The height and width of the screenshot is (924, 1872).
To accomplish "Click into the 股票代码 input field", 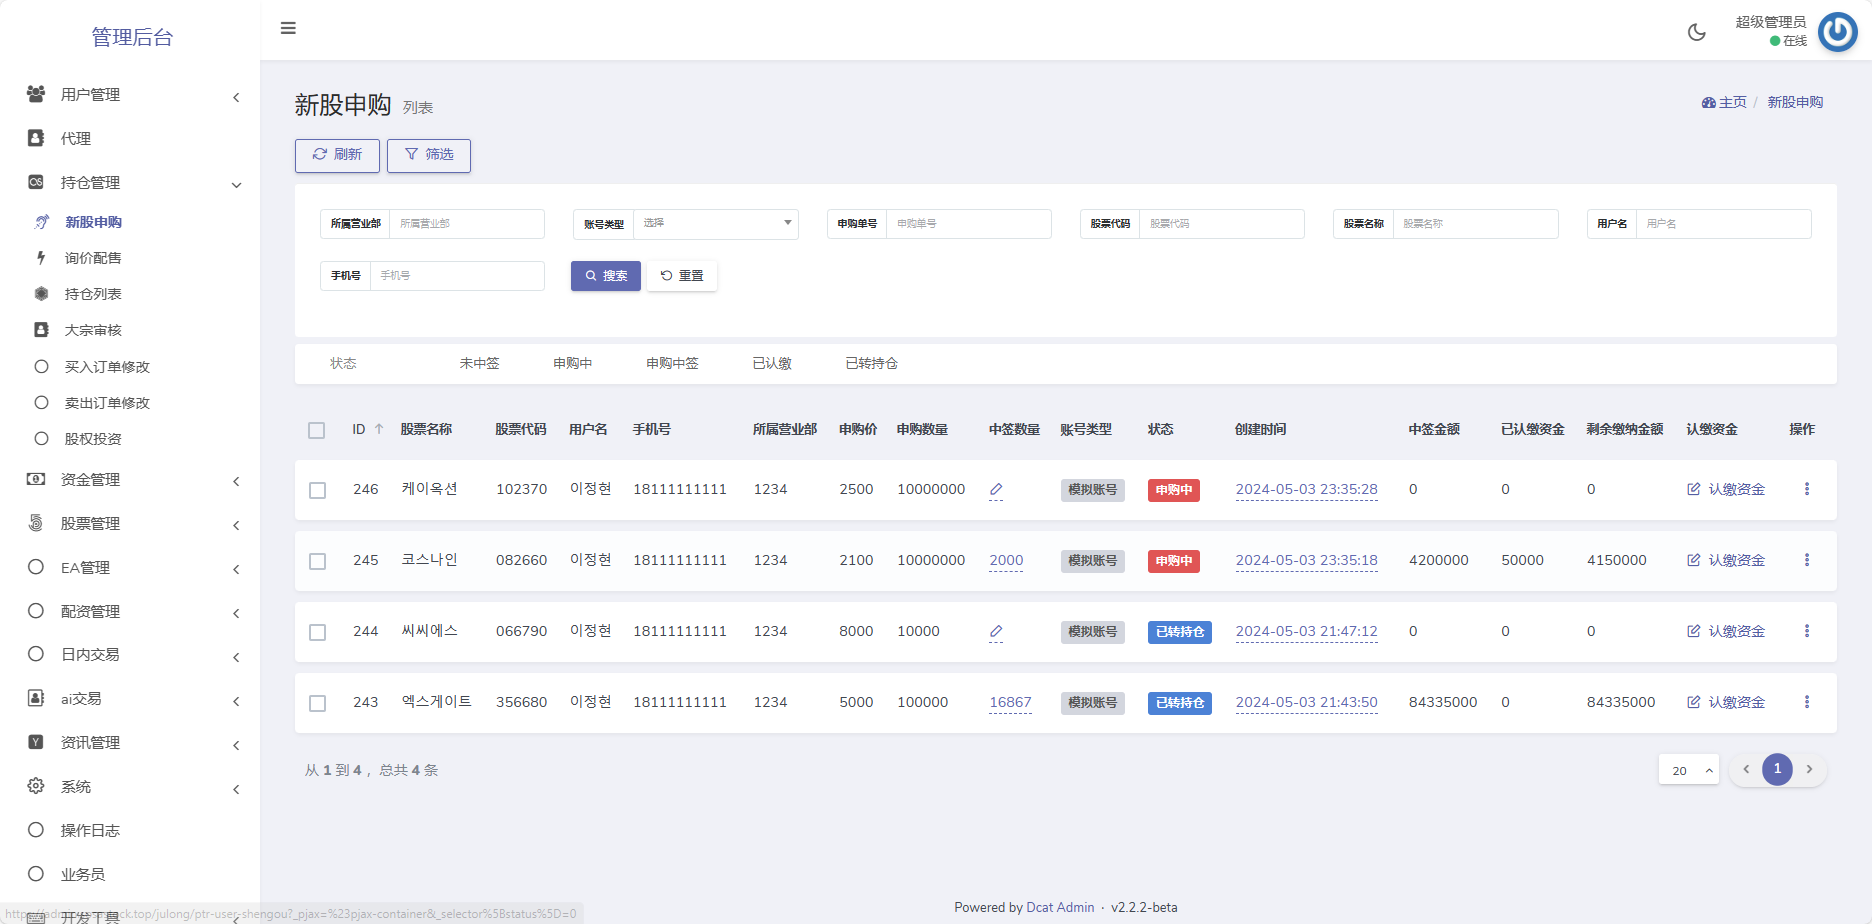I will click(x=1220, y=224).
